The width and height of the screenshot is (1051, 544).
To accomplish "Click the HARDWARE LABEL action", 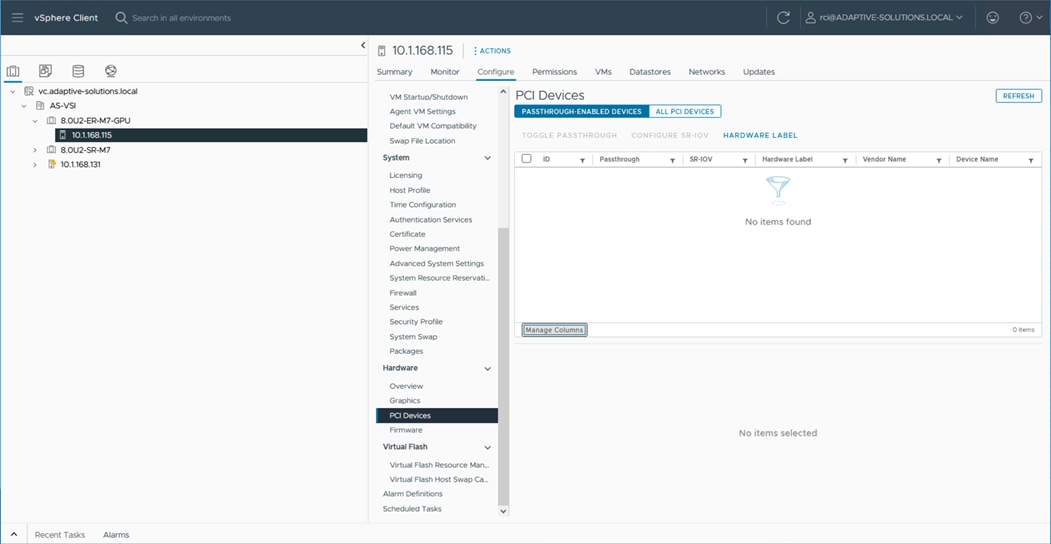I will point(760,135).
